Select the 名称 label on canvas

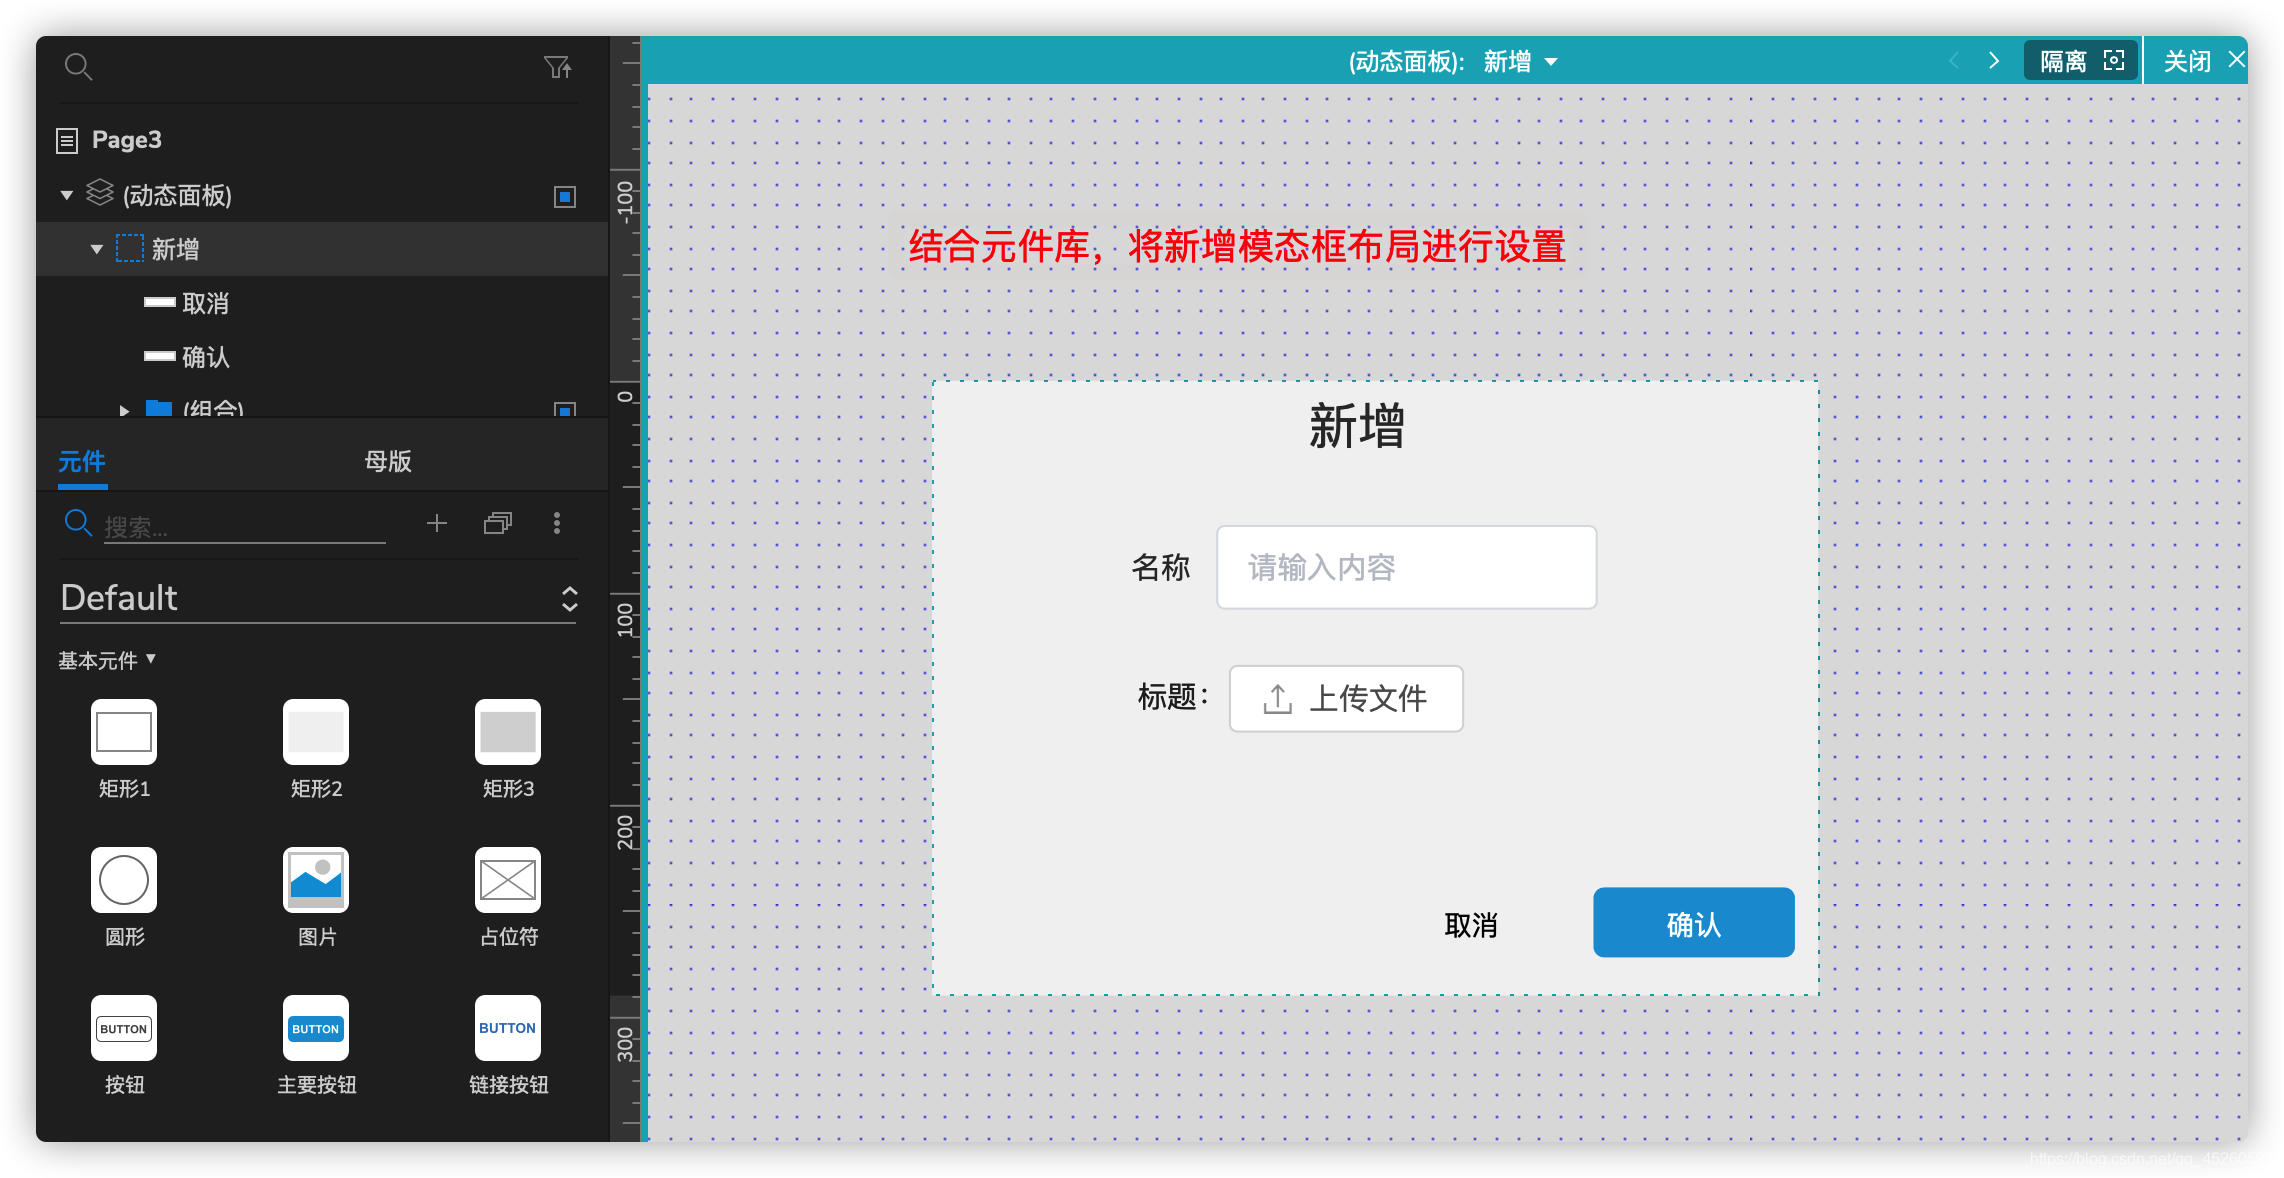[1161, 567]
